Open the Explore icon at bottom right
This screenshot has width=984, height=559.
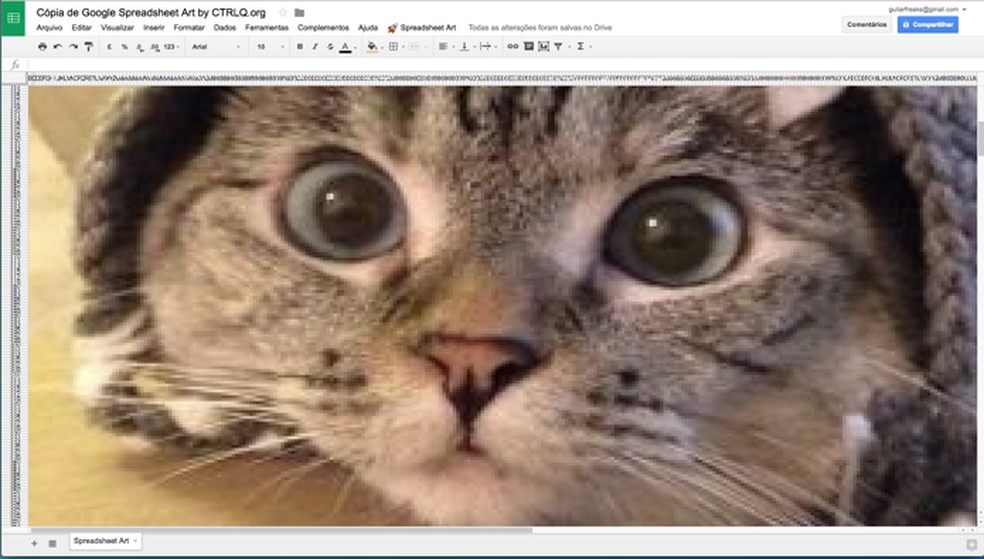tap(971, 544)
